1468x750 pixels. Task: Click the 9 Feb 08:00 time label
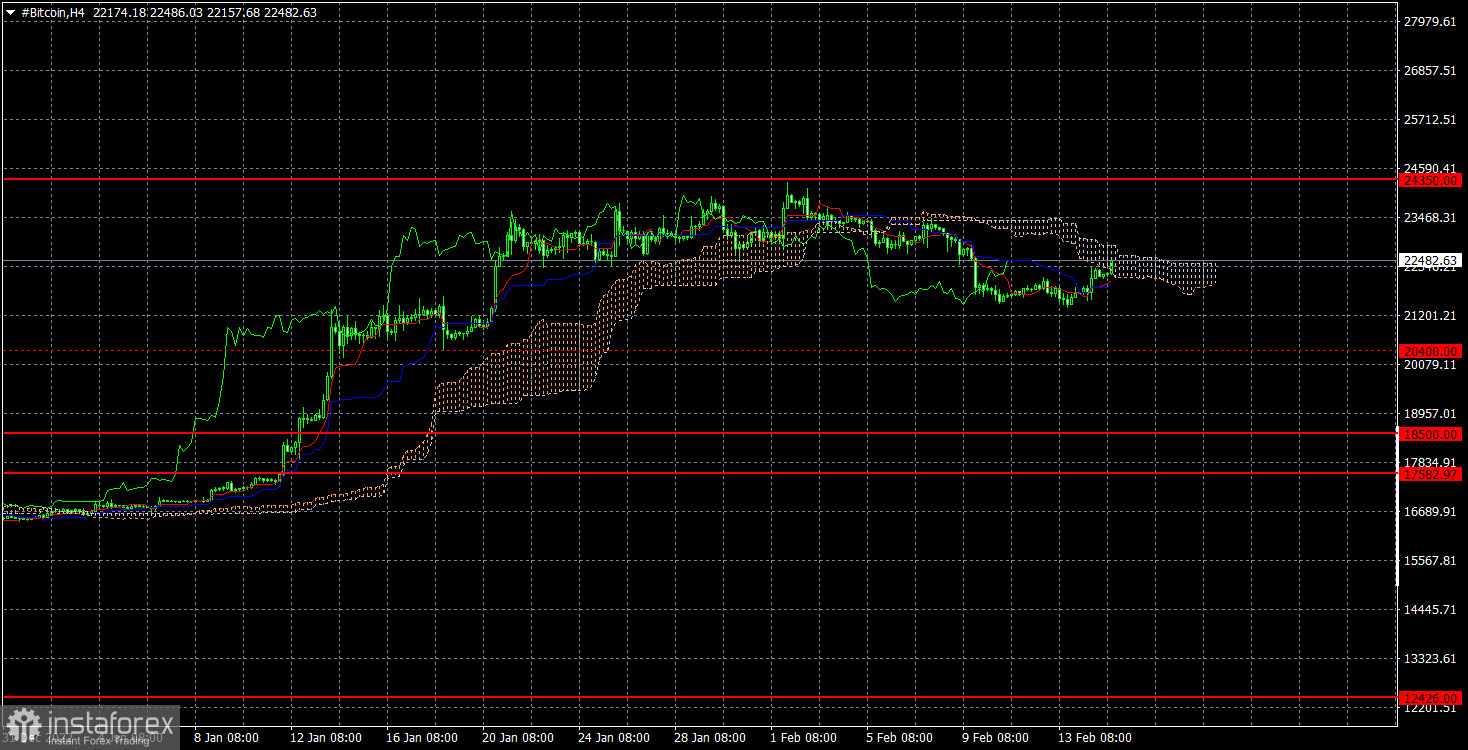click(996, 738)
